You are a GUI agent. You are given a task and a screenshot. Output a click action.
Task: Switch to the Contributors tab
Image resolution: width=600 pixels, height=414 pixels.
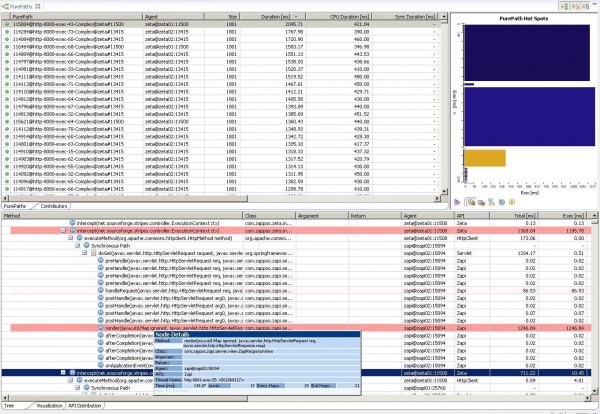54,206
